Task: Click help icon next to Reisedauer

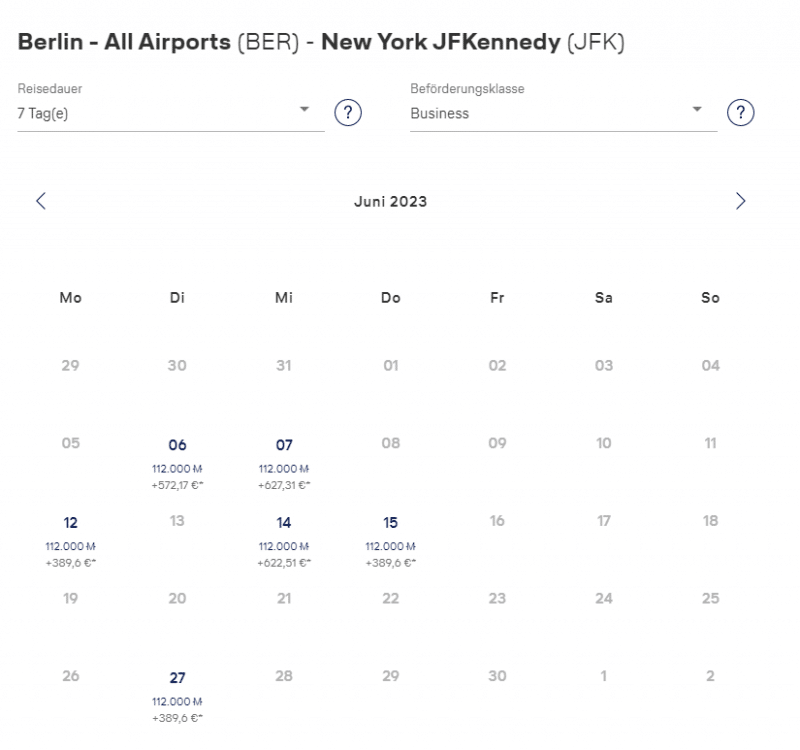Action: [x=346, y=112]
